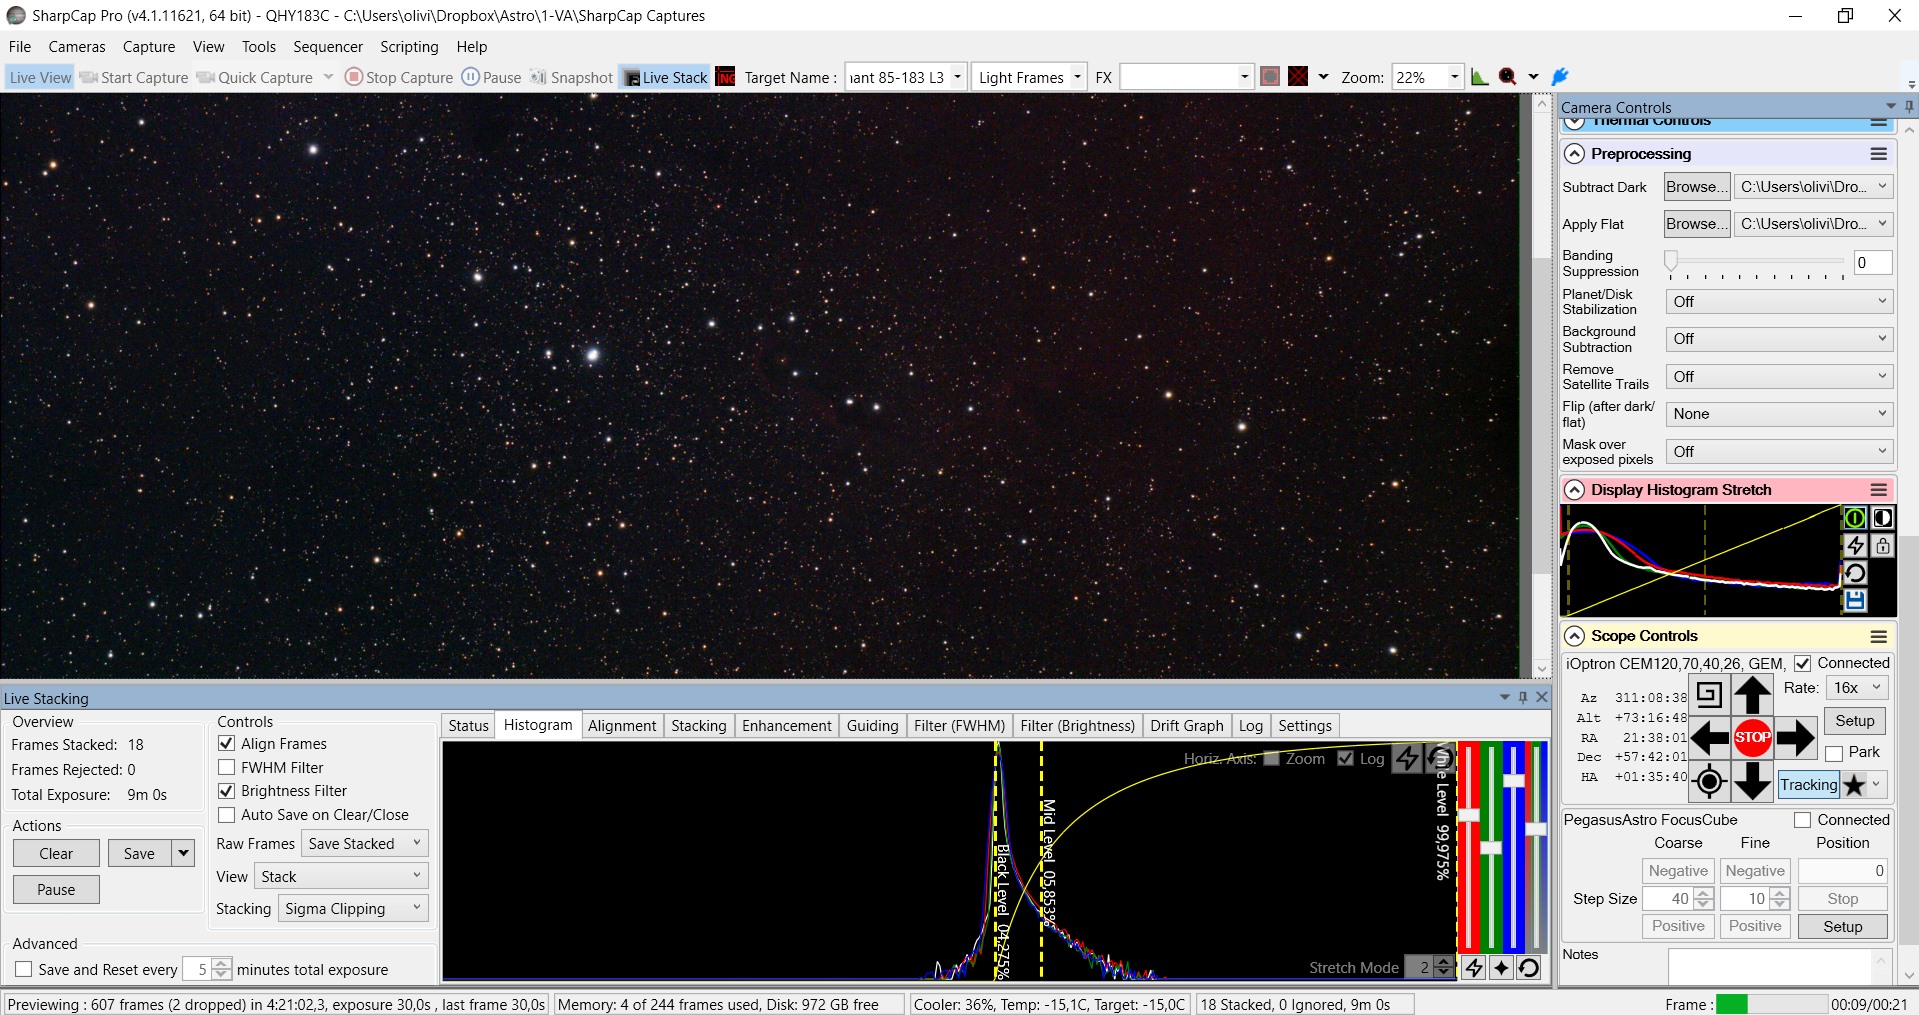Slew the mount right with the right arrow
This screenshot has height=1015, width=1919.
click(x=1795, y=738)
